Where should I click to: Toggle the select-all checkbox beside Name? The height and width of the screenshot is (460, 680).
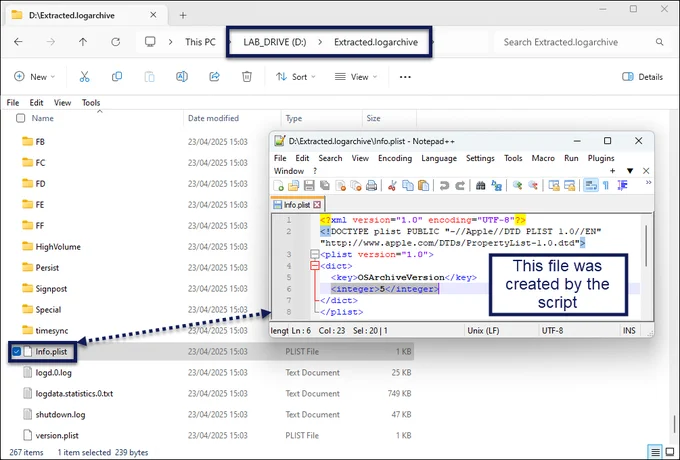coord(20,118)
